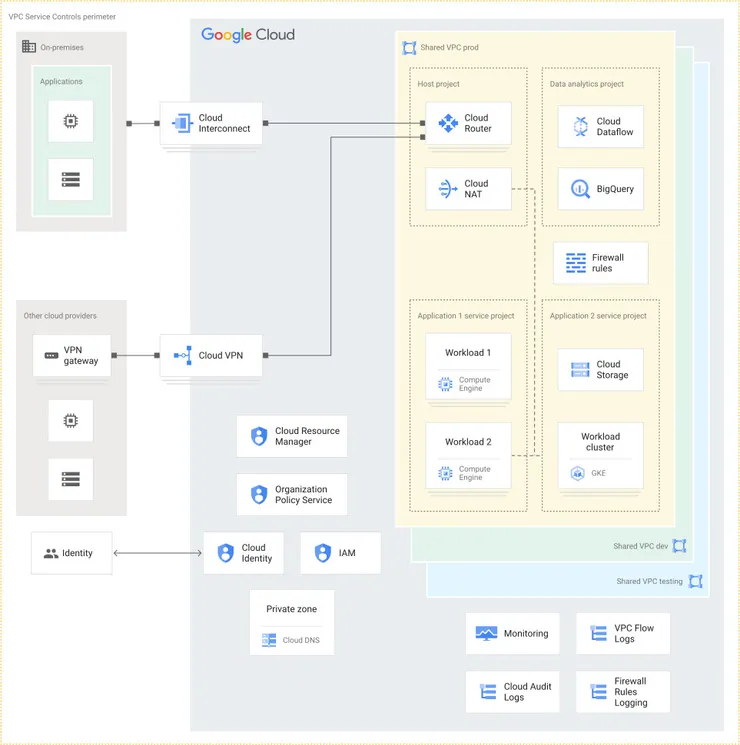Viewport: 740px width, 745px height.
Task: Select the Cloud Dataflow icon
Action: [x=580, y=126]
